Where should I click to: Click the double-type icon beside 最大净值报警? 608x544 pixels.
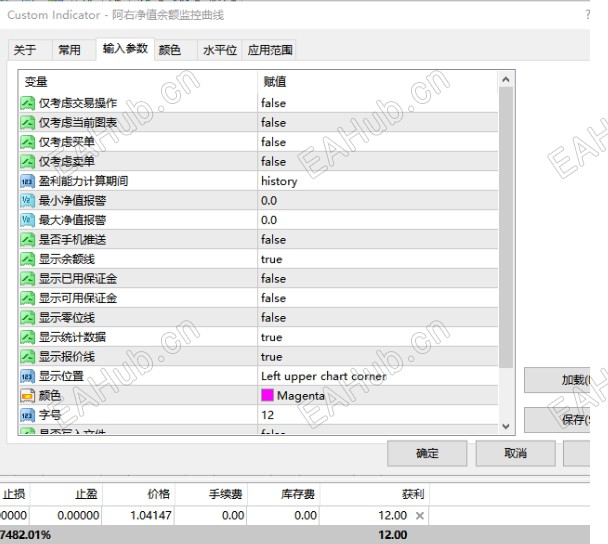point(28,220)
